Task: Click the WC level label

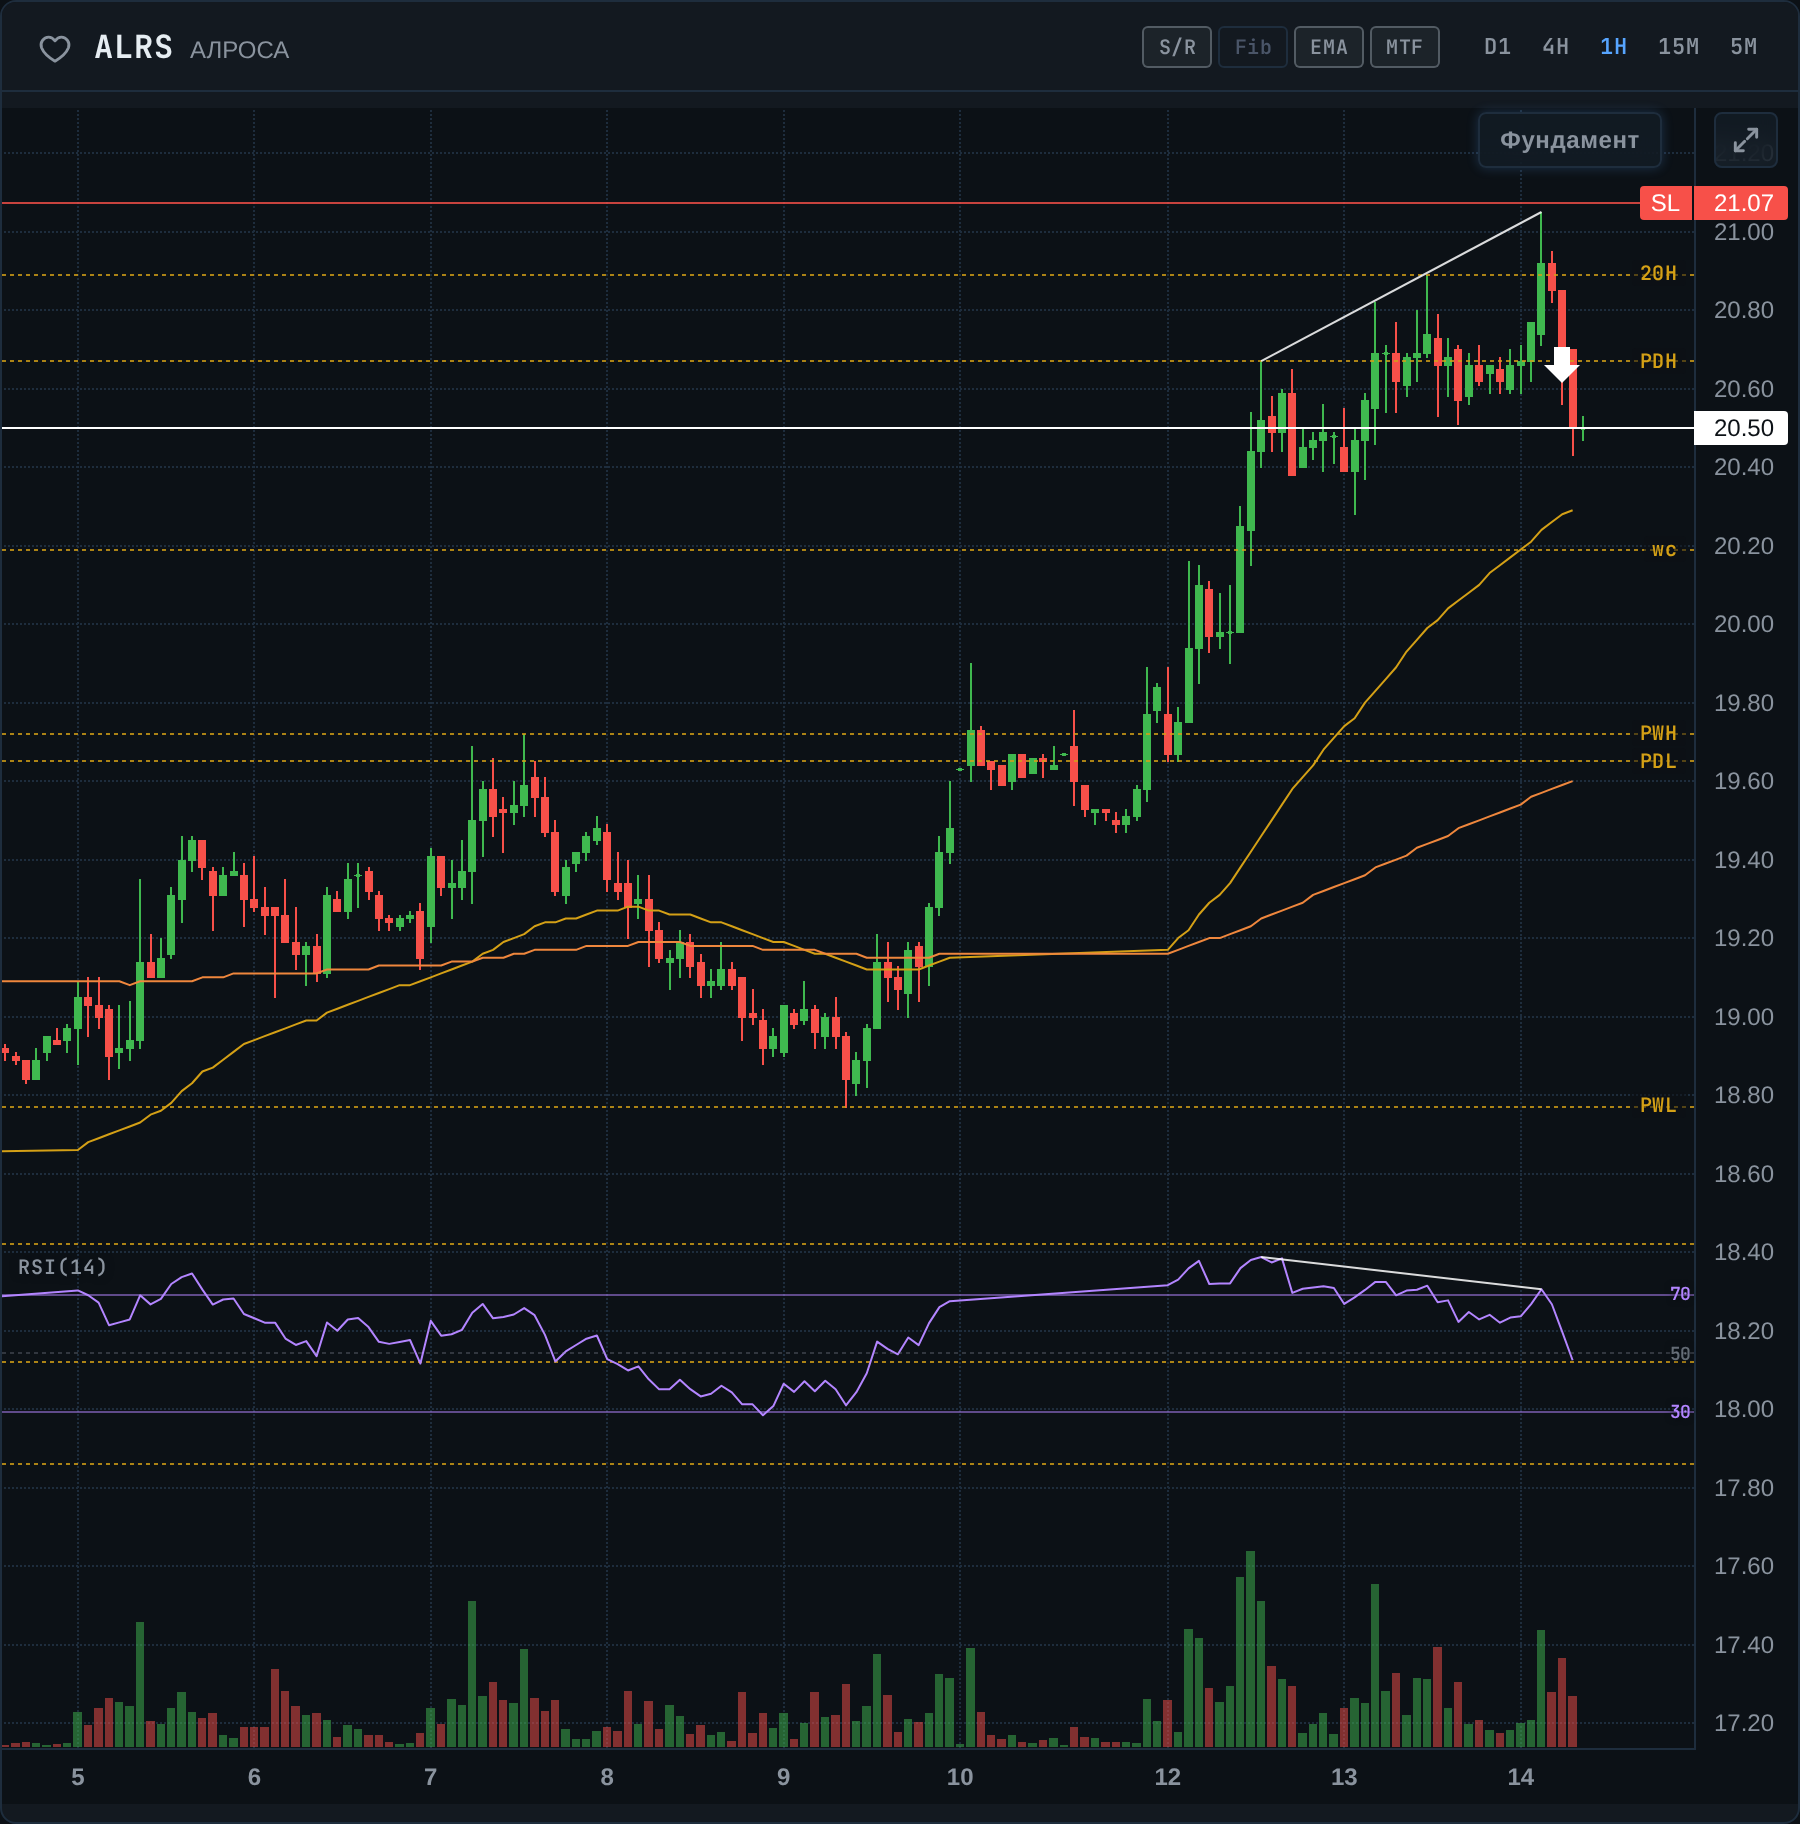Action: coord(1664,550)
